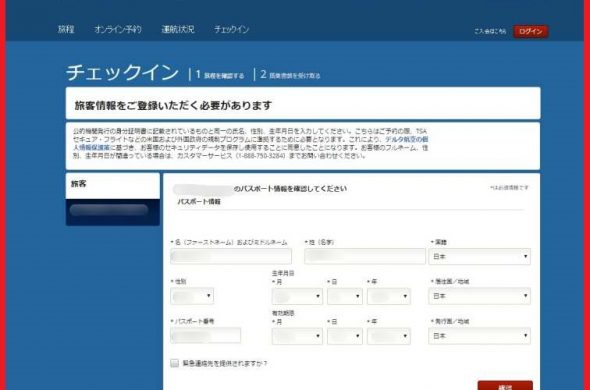Open the 性別 gender dropdown
Screen dimensions: 590x390
192,296
